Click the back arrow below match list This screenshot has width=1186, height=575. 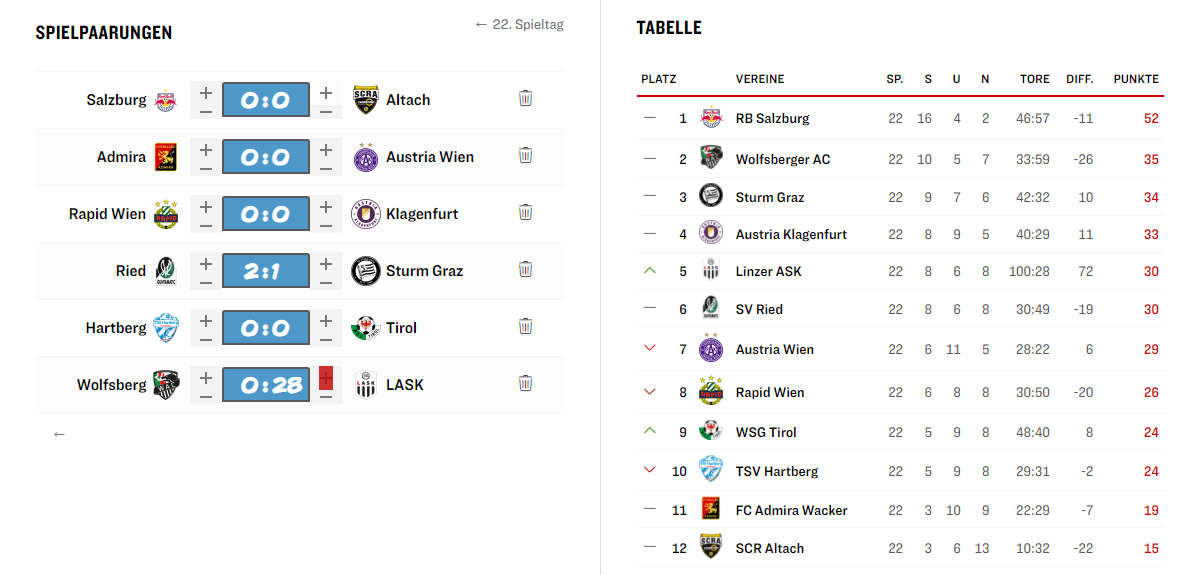point(60,434)
